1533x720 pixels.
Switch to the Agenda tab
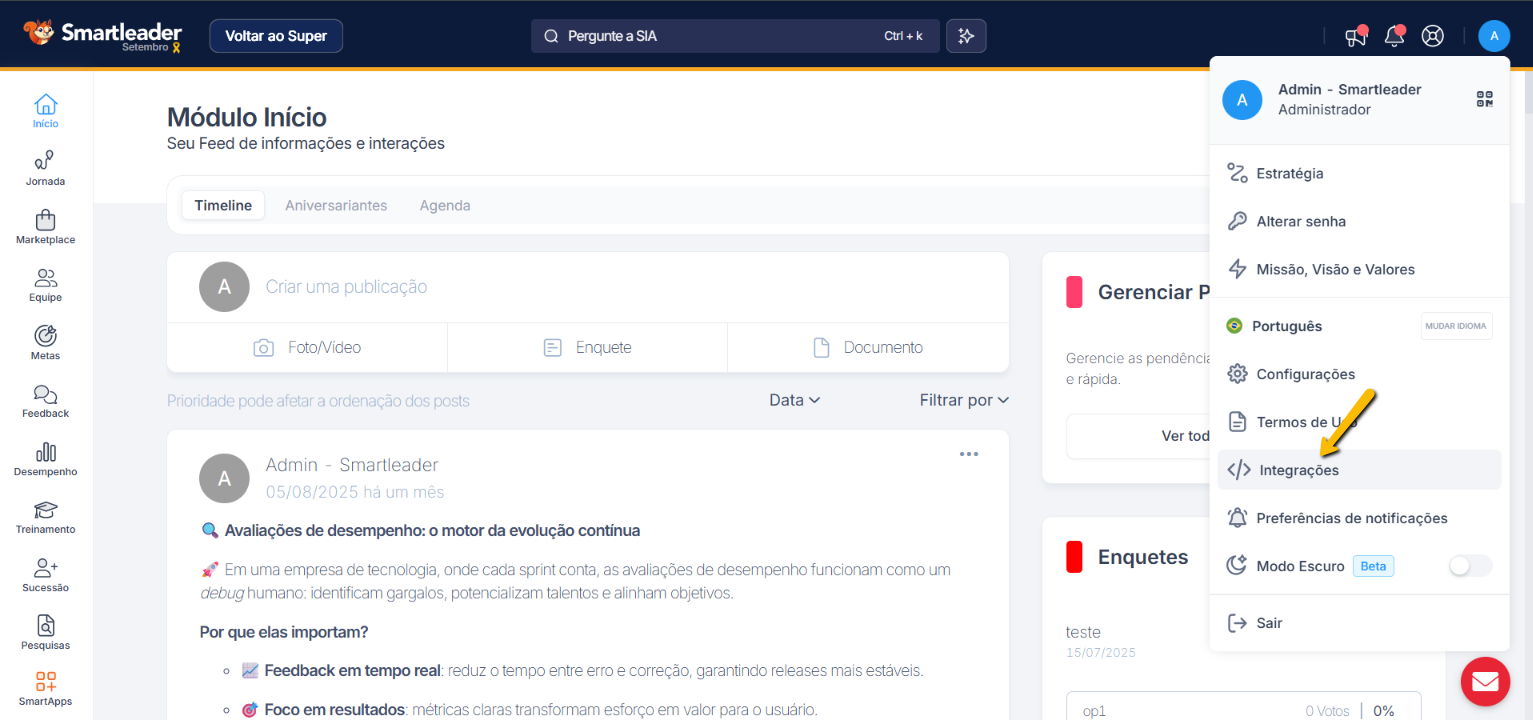point(445,205)
